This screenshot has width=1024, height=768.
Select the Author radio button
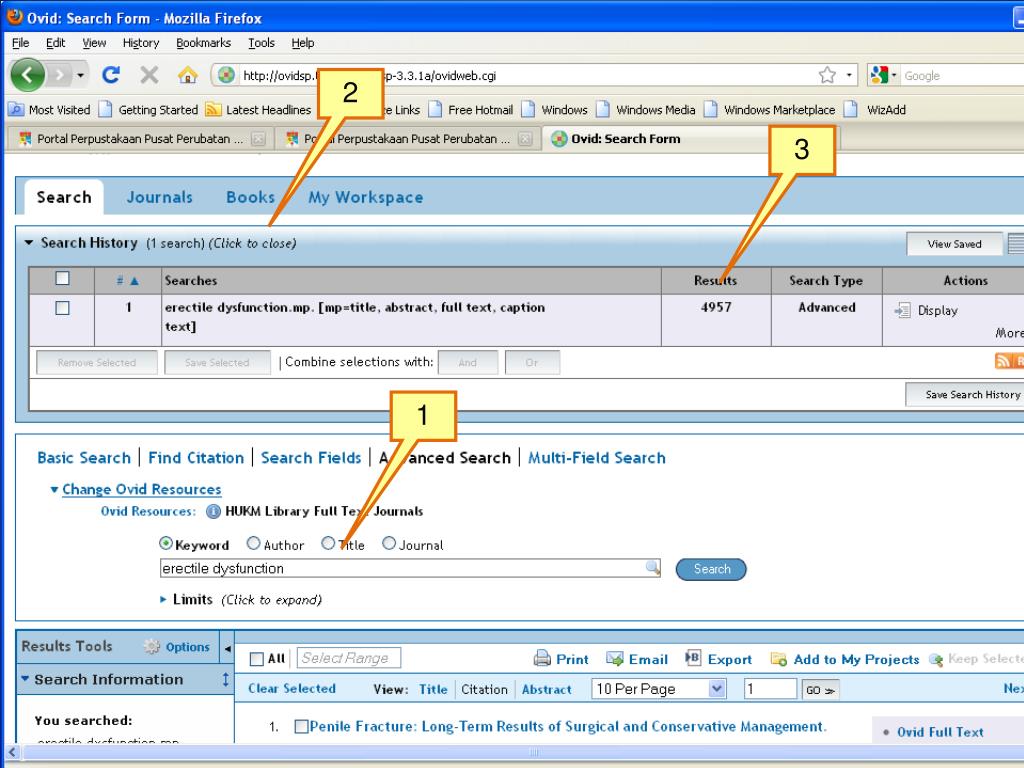pyautogui.click(x=253, y=543)
